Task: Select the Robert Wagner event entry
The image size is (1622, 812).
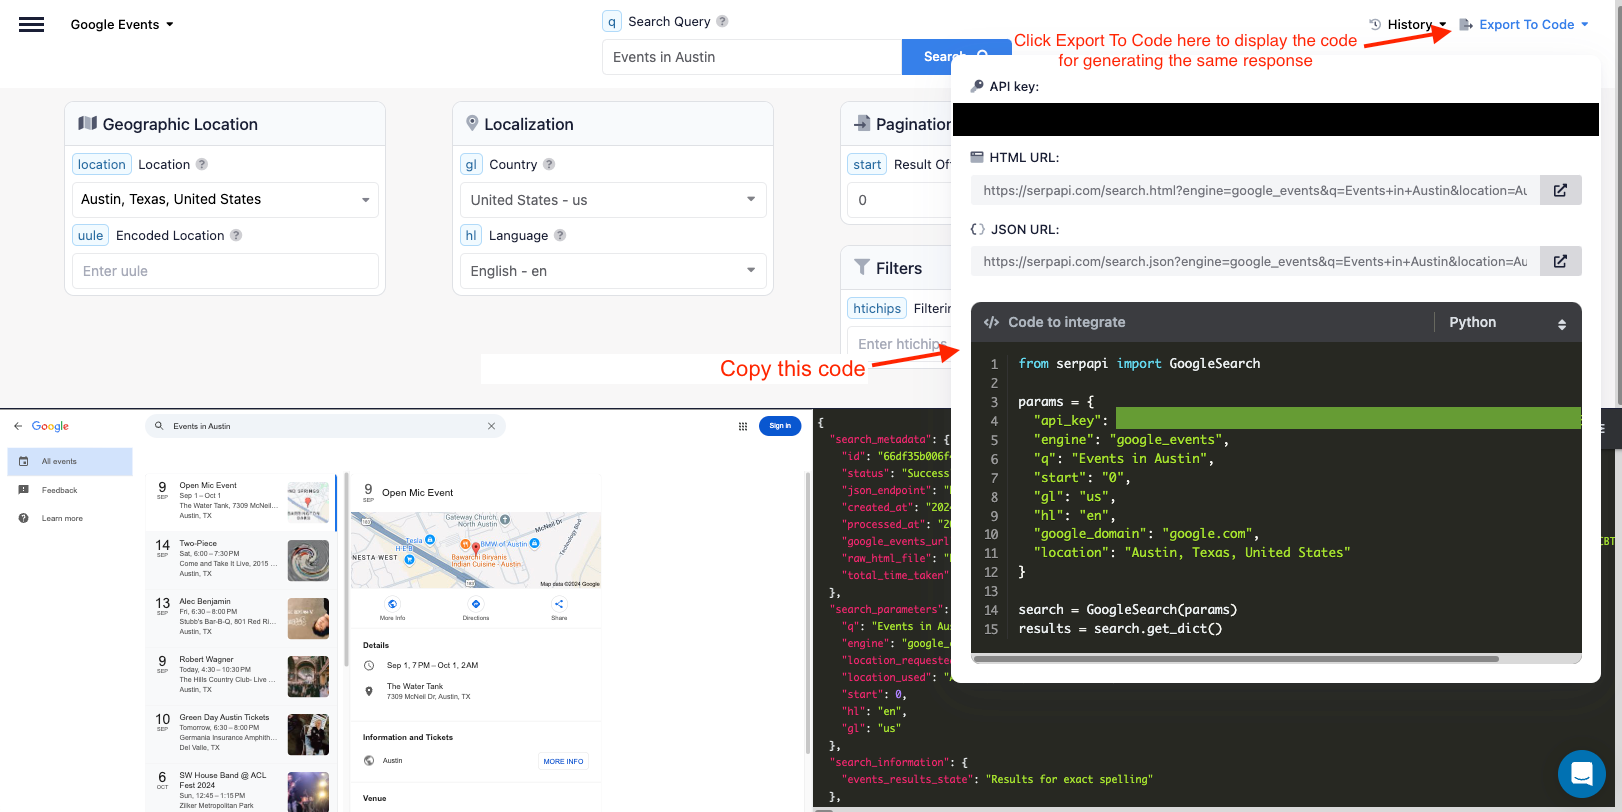Action: [241, 676]
